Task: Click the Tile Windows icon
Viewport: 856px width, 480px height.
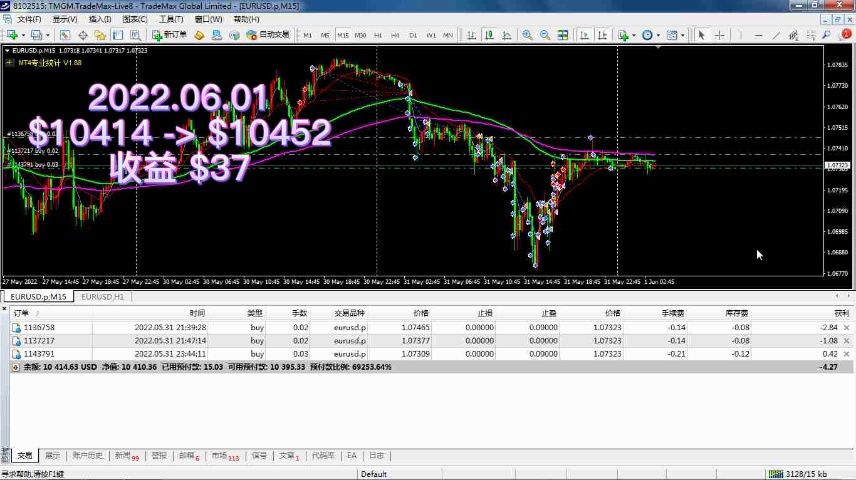Action: [x=562, y=35]
